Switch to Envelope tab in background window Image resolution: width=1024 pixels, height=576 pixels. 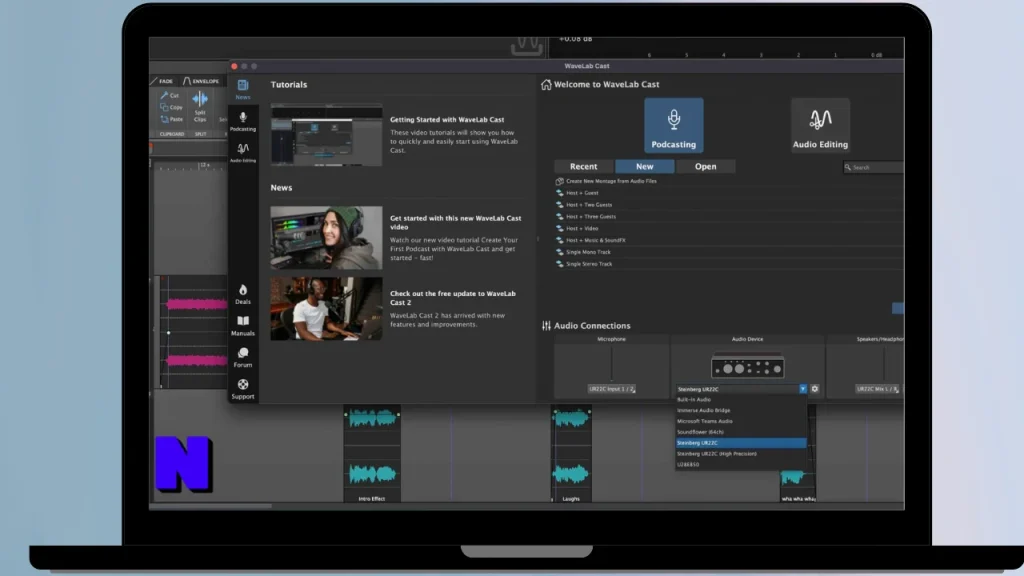click(x=201, y=81)
